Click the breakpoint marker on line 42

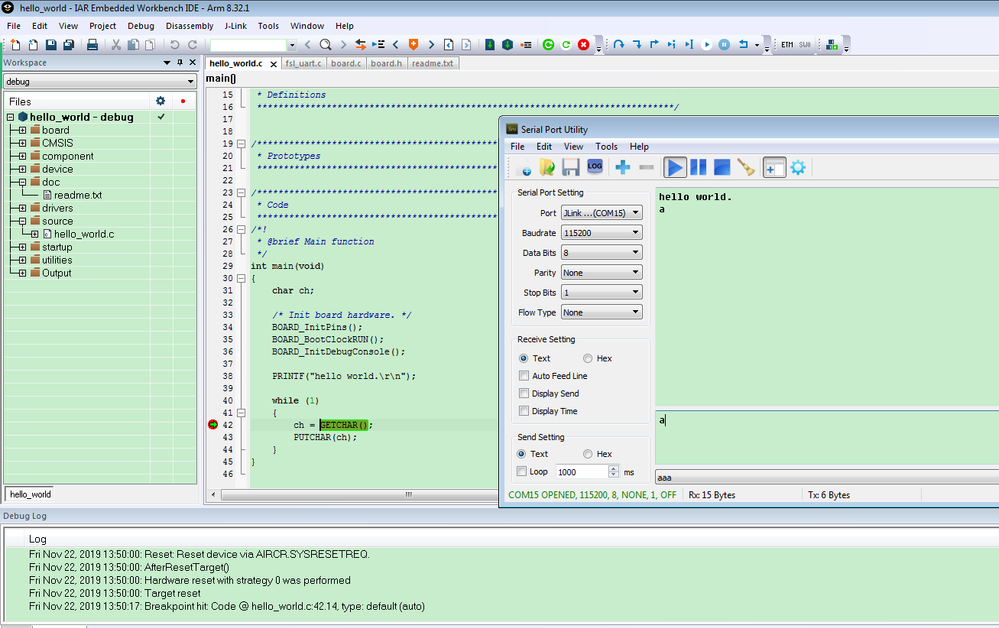coord(213,425)
